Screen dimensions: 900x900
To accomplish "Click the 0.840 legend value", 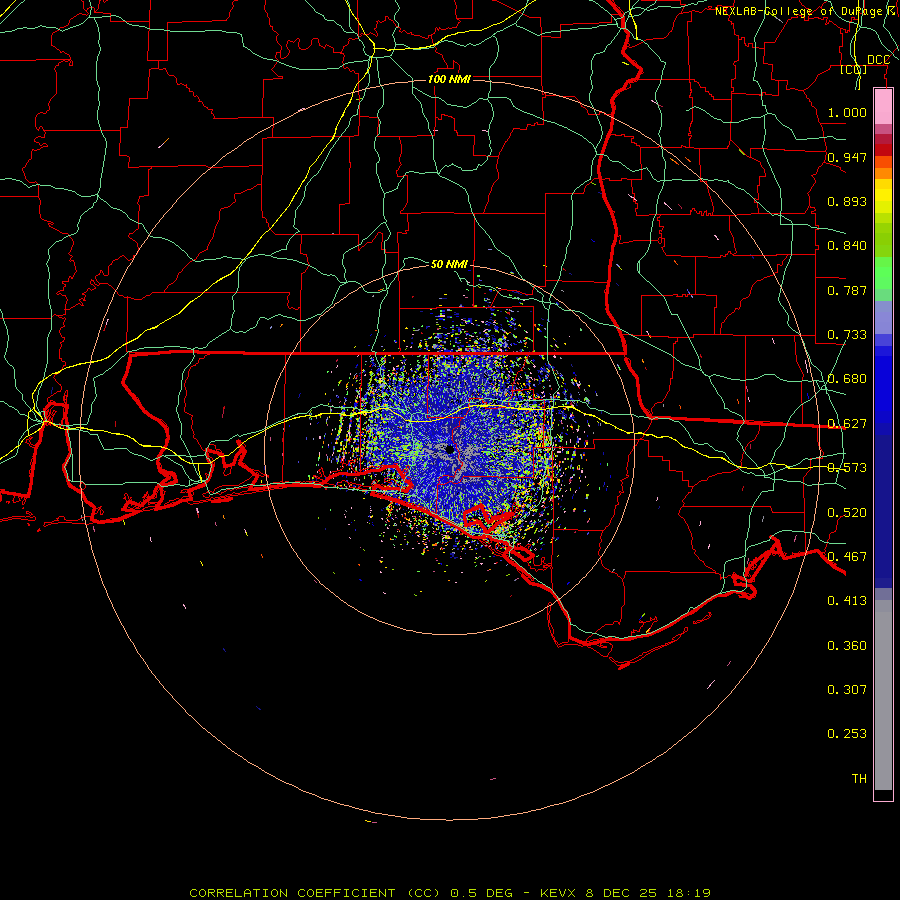I will click(x=847, y=246).
